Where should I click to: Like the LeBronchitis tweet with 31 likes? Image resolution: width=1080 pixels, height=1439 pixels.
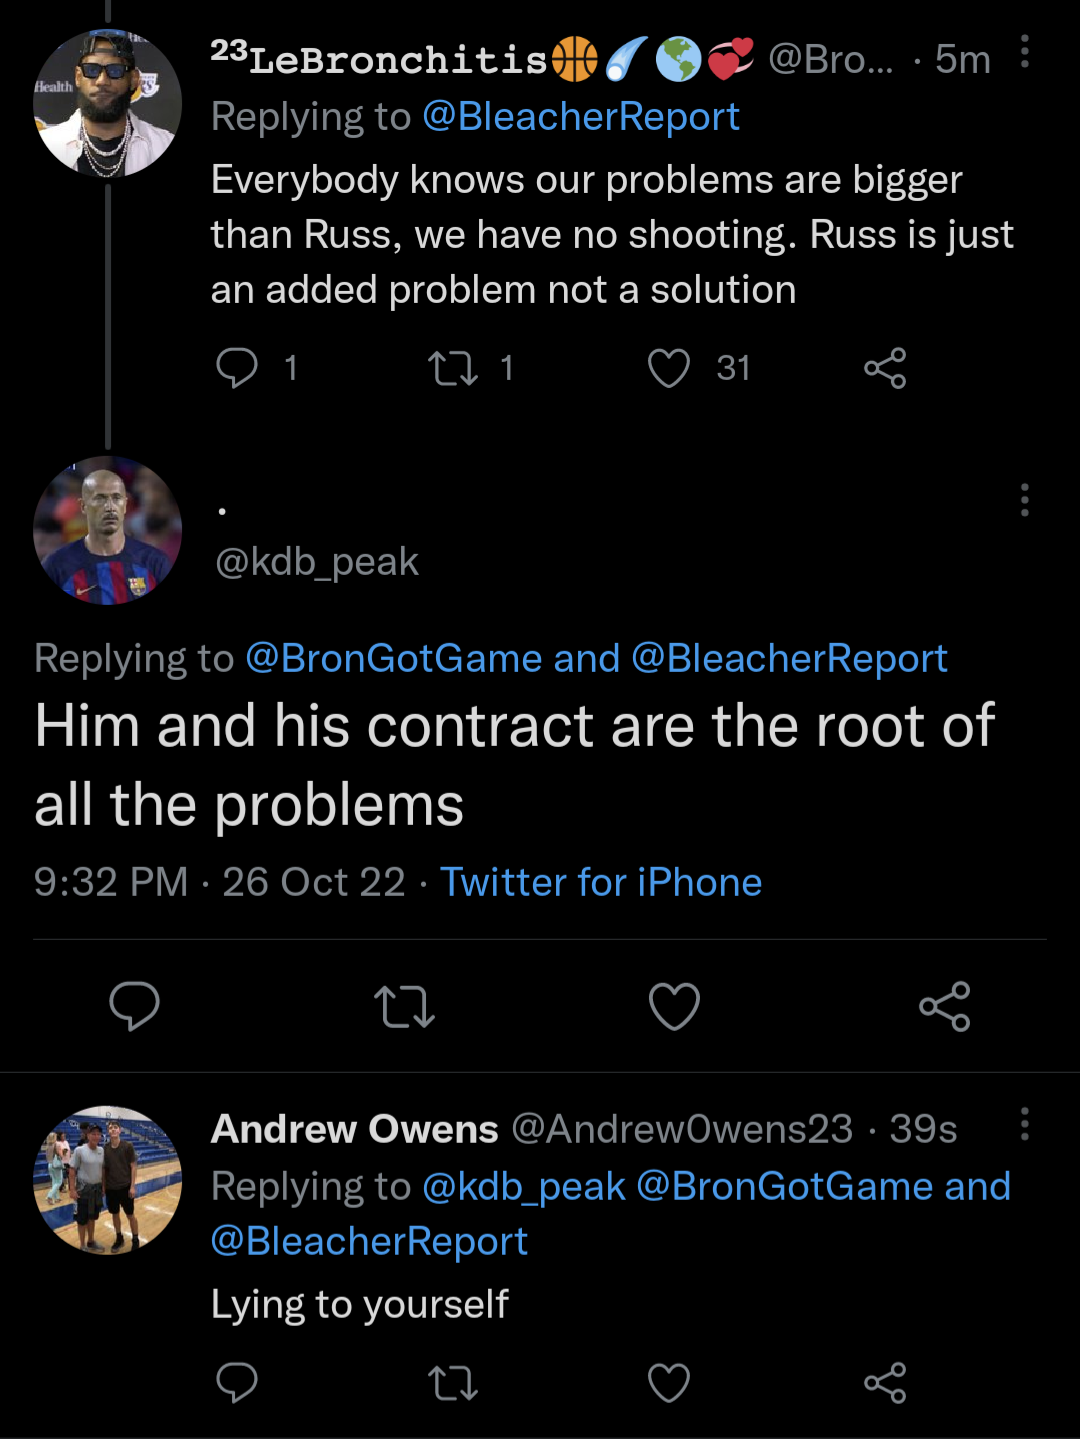(x=669, y=368)
